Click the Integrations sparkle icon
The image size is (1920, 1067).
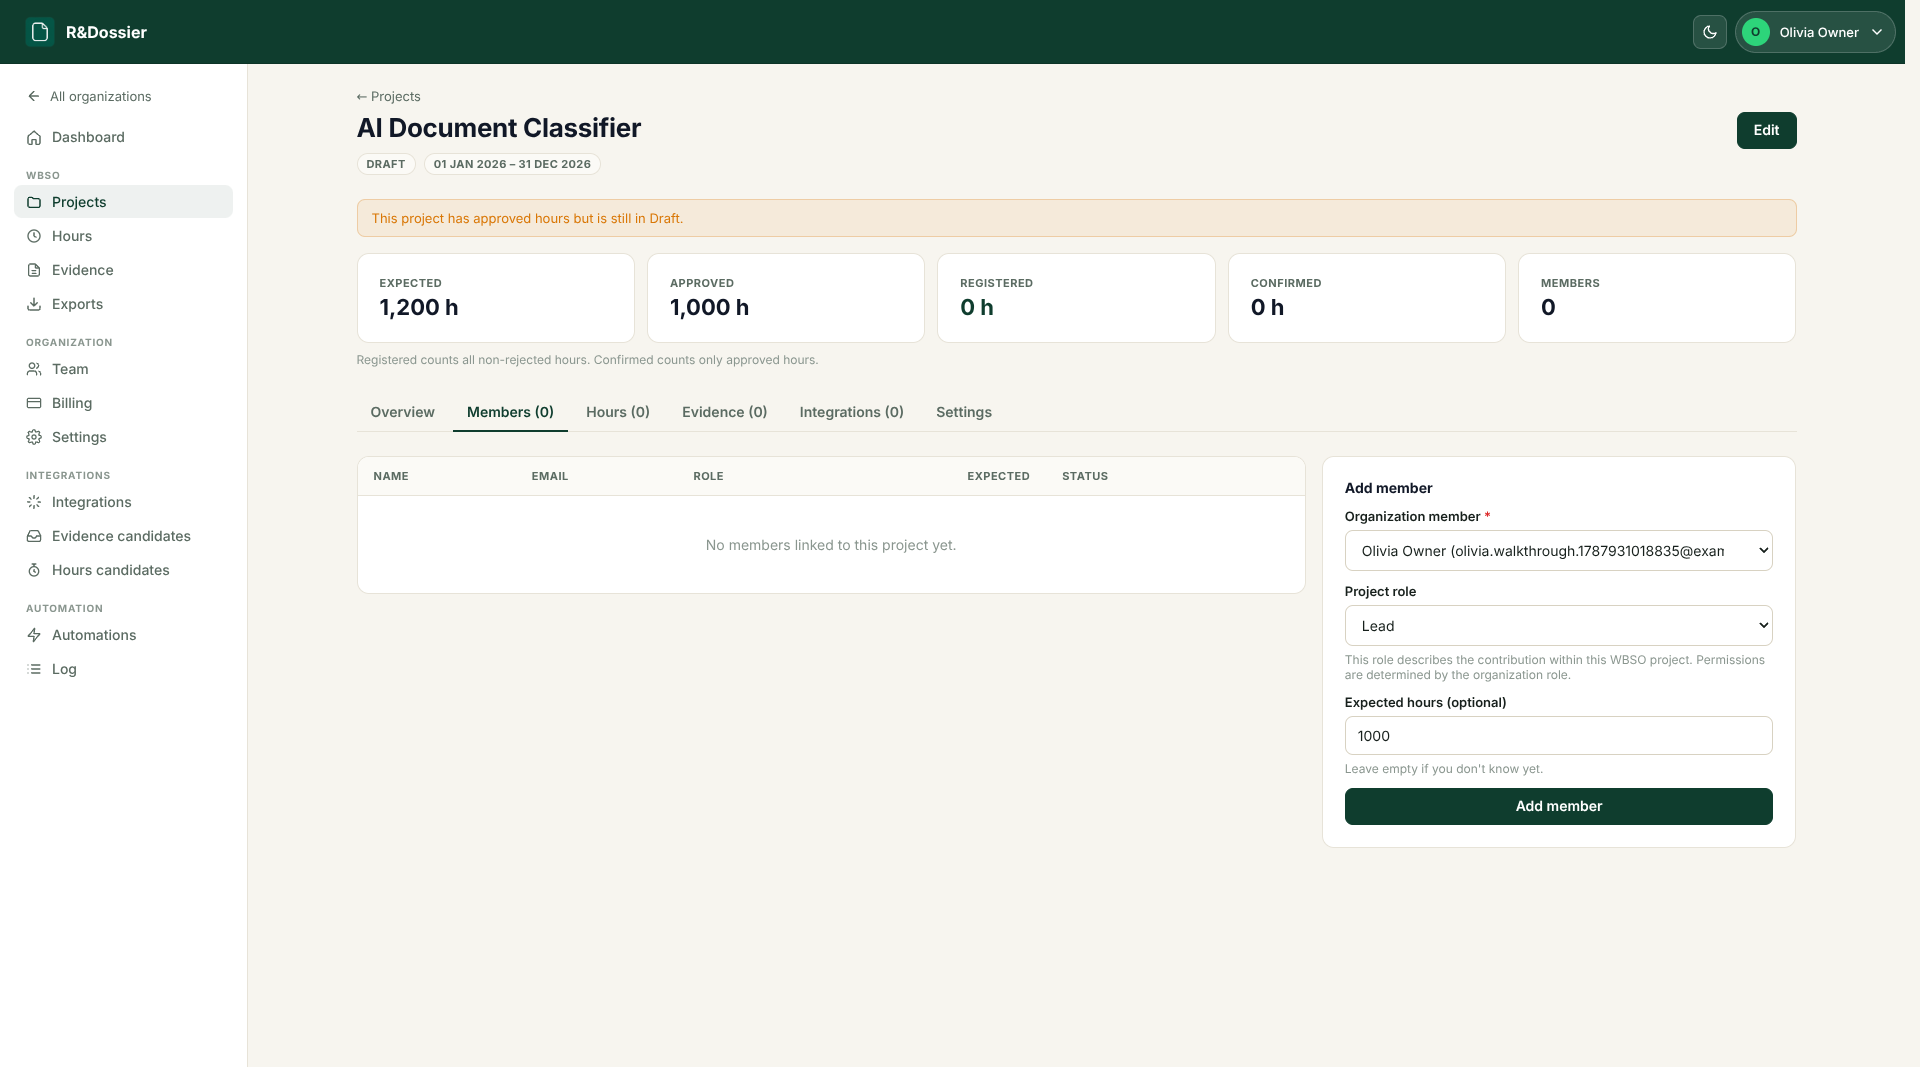[x=34, y=502]
